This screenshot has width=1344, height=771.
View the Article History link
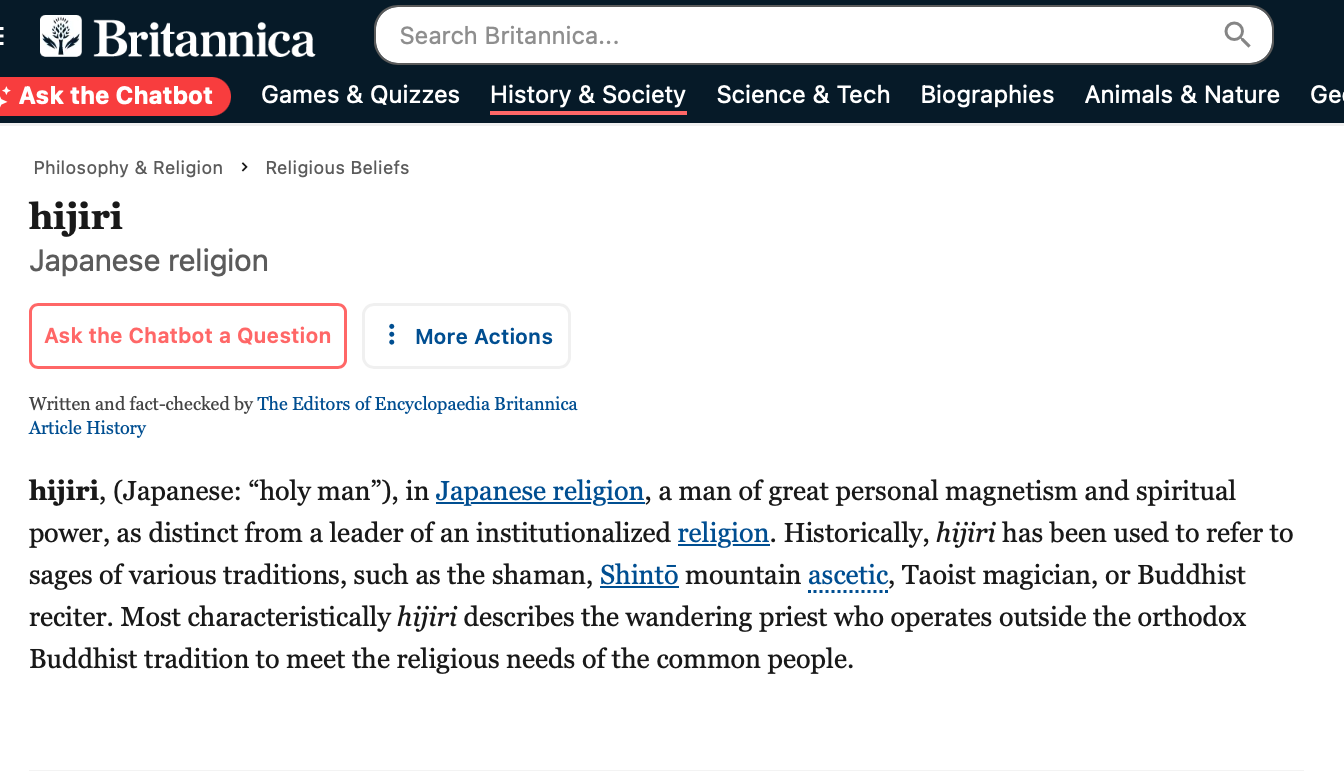87,428
